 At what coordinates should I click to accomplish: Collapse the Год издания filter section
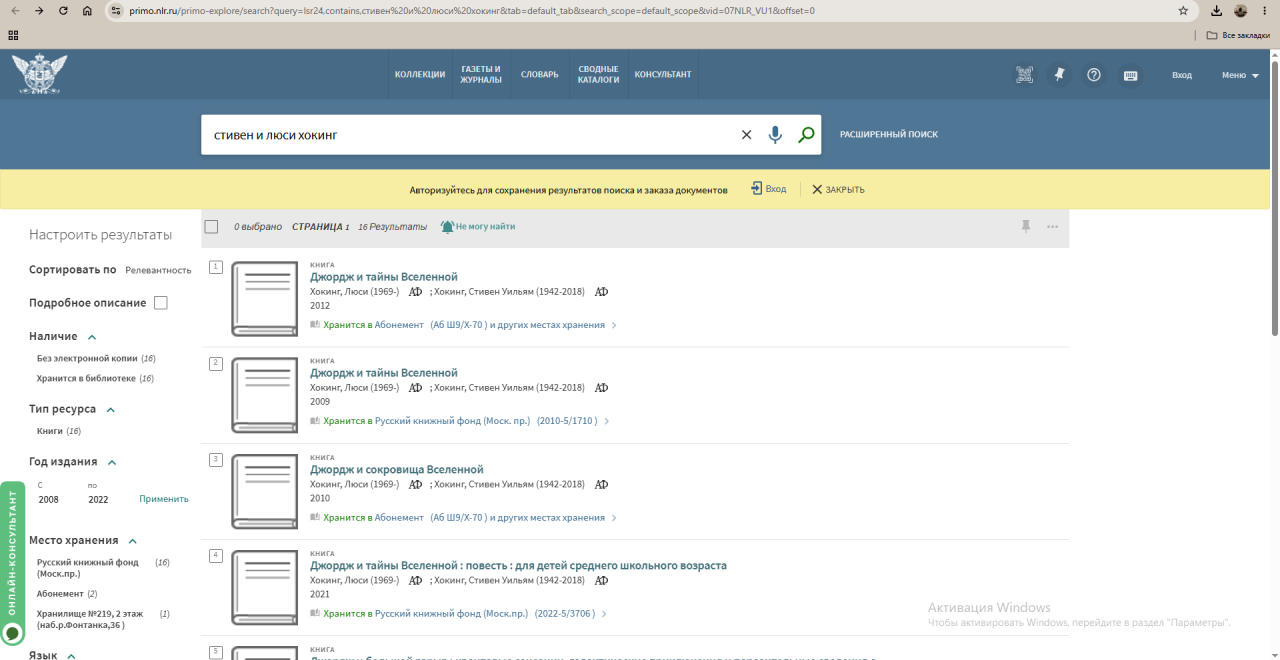tap(112, 463)
